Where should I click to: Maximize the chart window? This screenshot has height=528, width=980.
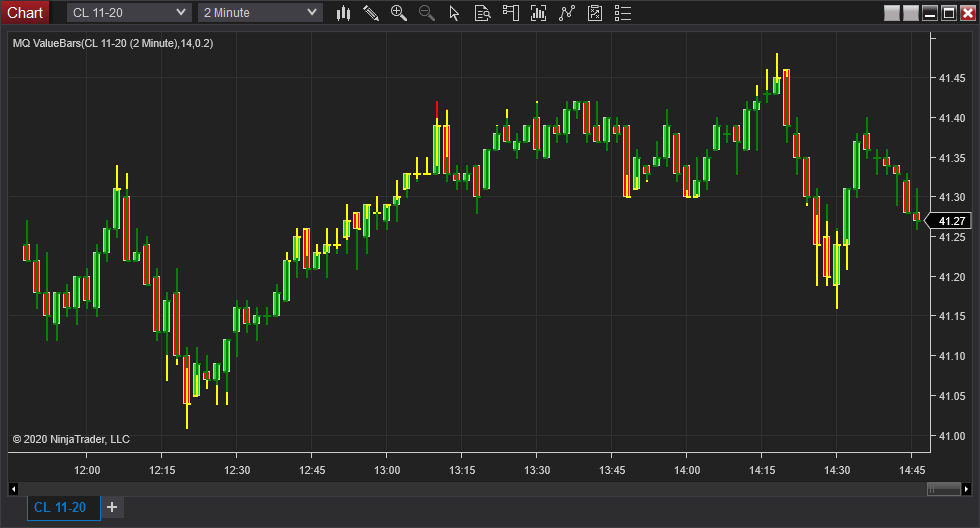[949, 12]
